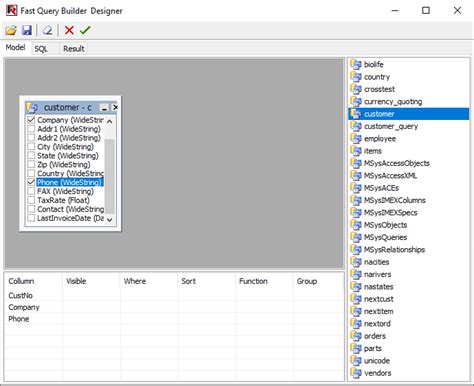Switch to the Result tab

[x=74, y=49]
